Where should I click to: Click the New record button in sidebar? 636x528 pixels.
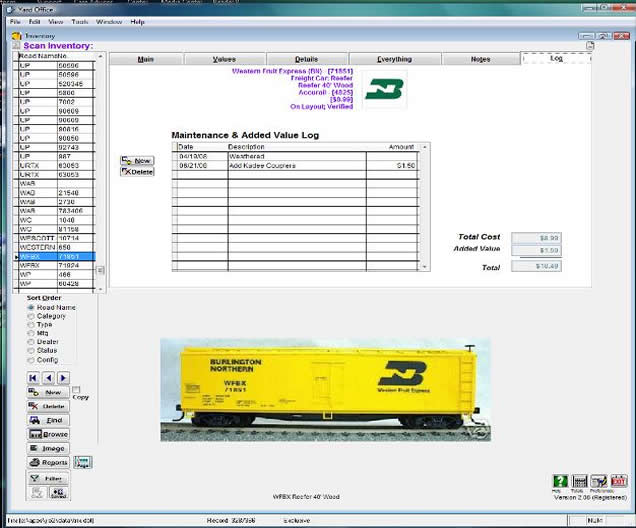(x=48, y=392)
